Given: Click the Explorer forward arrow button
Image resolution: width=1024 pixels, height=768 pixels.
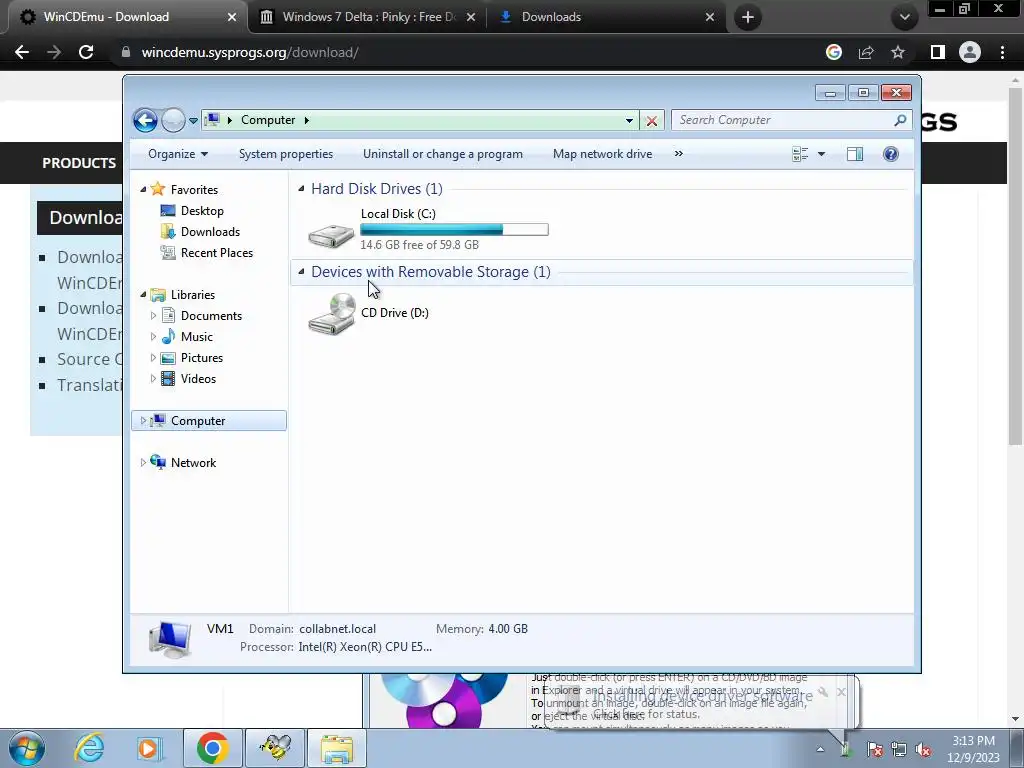Looking at the screenshot, I should tap(173, 120).
